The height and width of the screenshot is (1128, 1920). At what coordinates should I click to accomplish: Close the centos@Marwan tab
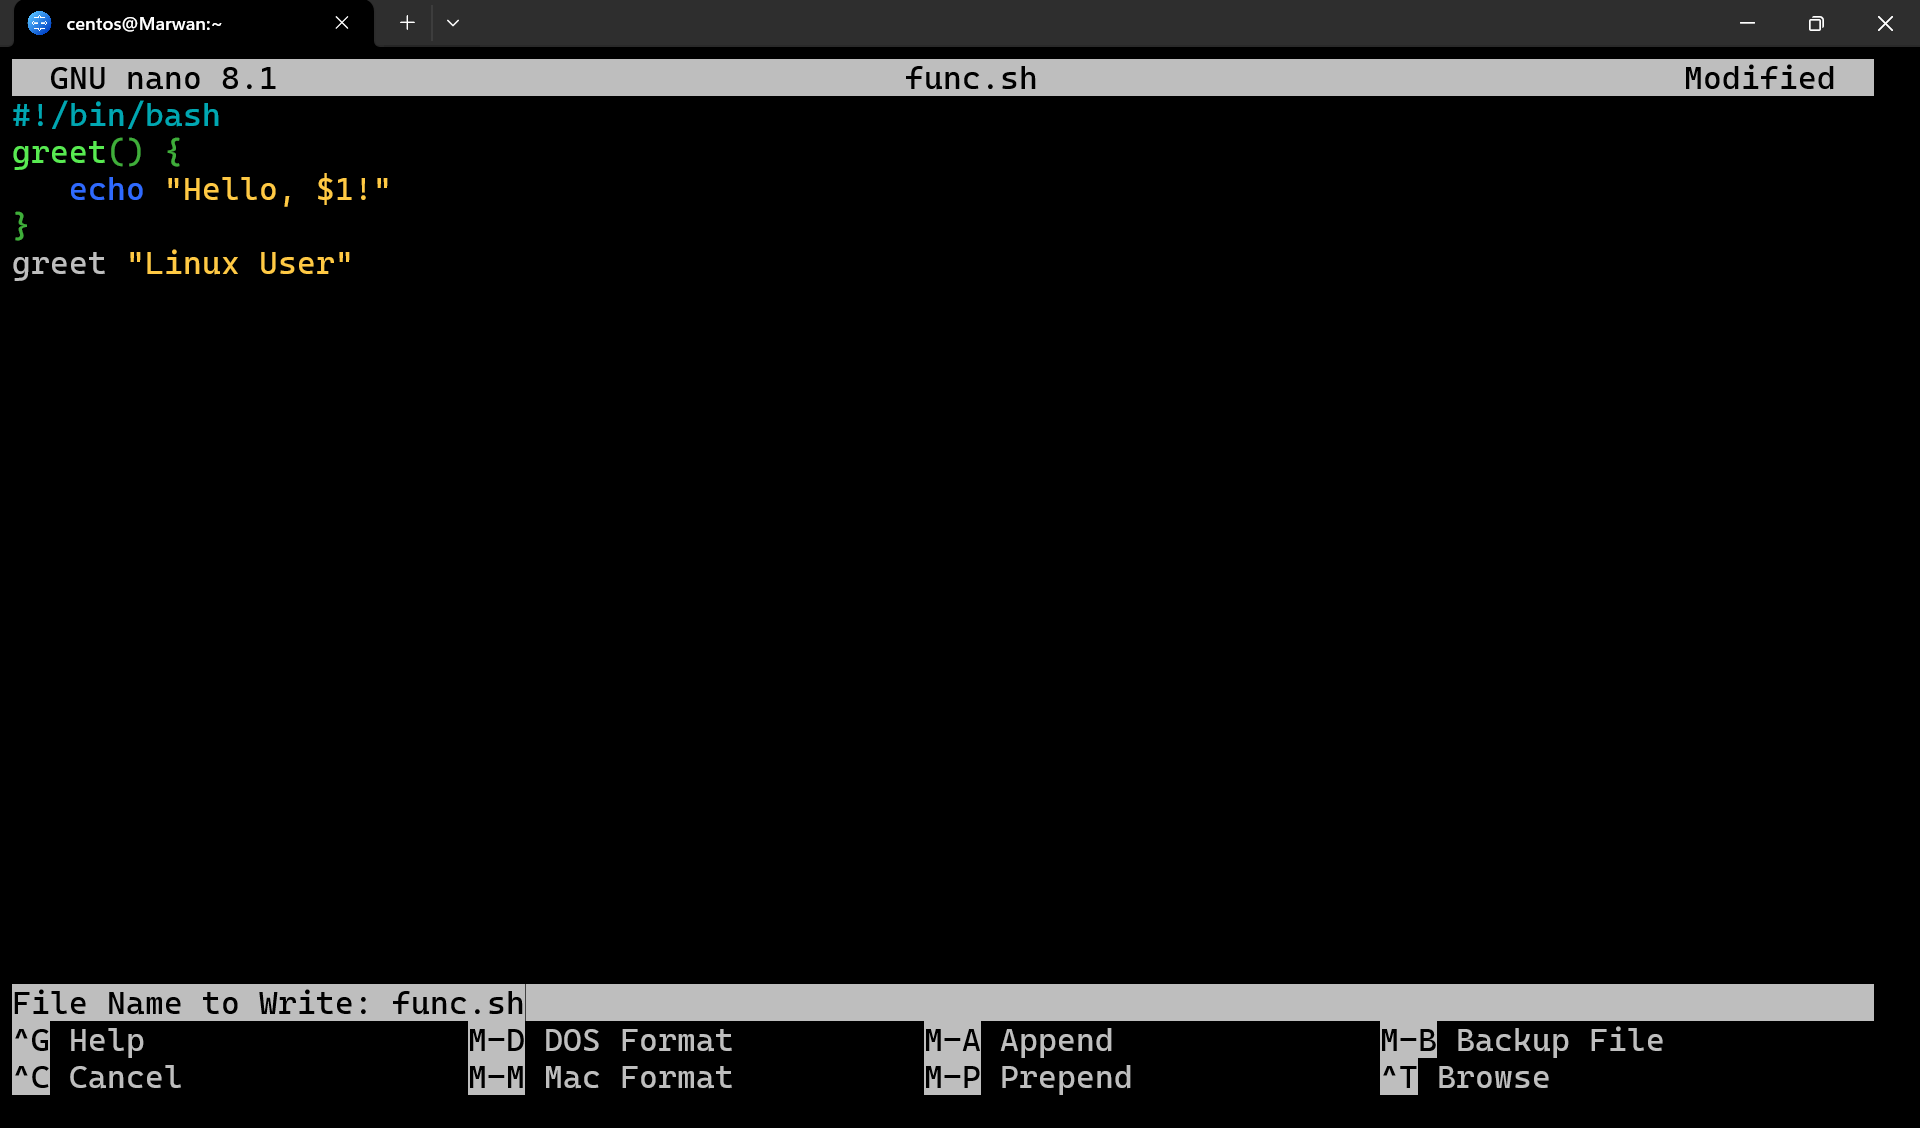pos(342,23)
